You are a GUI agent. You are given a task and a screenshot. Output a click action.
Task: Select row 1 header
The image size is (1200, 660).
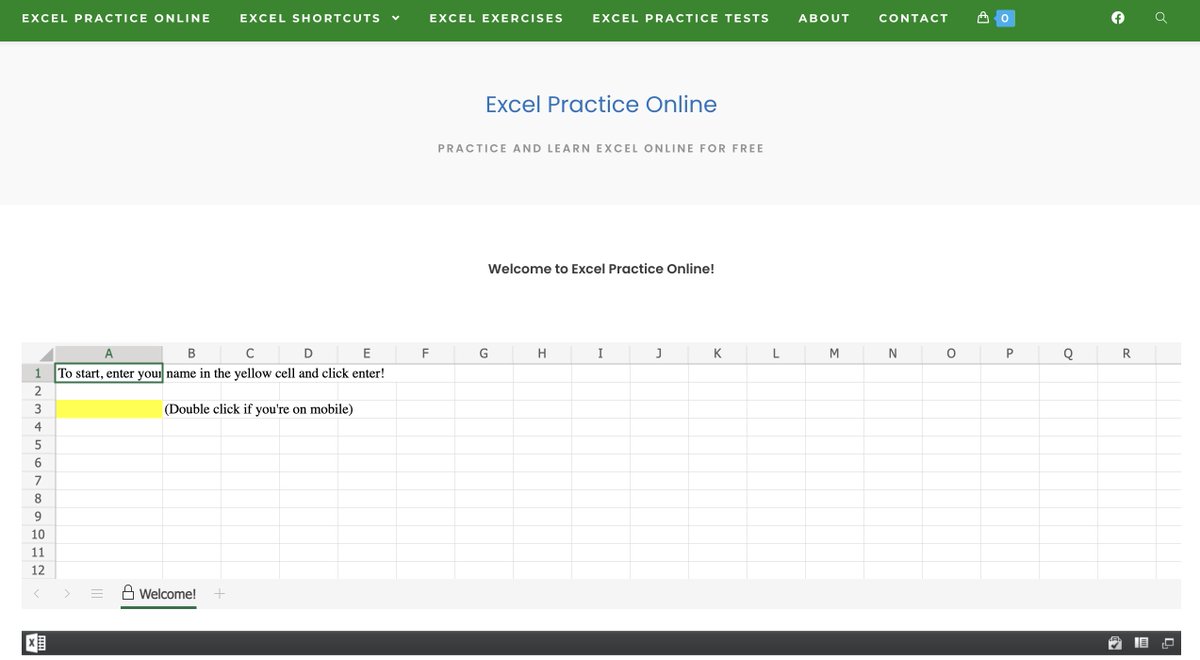click(x=38, y=373)
